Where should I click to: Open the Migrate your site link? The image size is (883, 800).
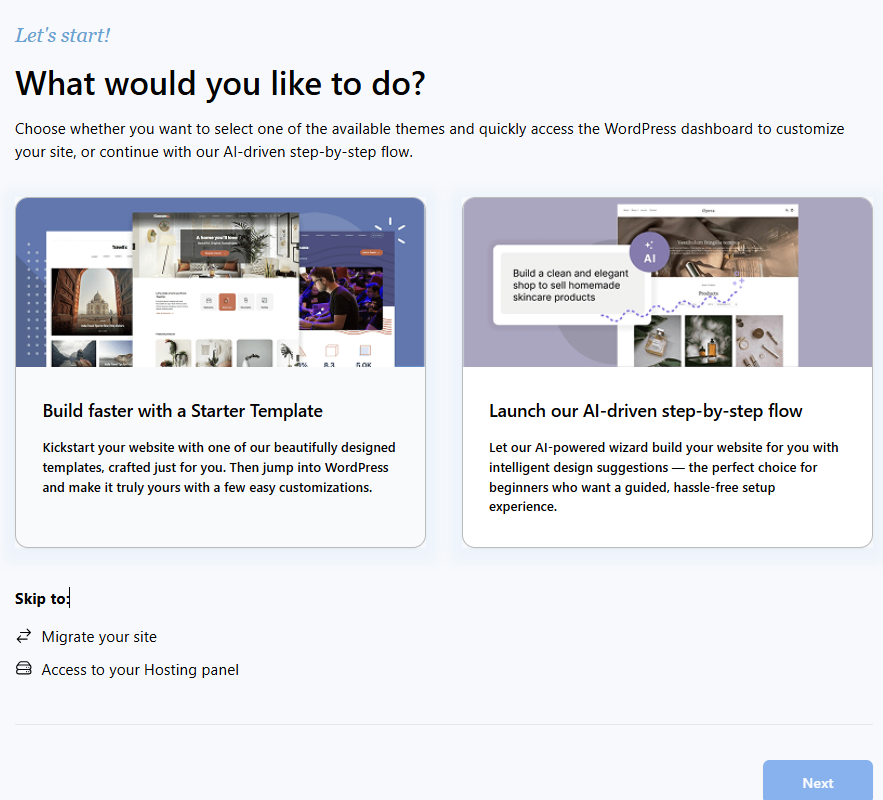[x=99, y=636]
